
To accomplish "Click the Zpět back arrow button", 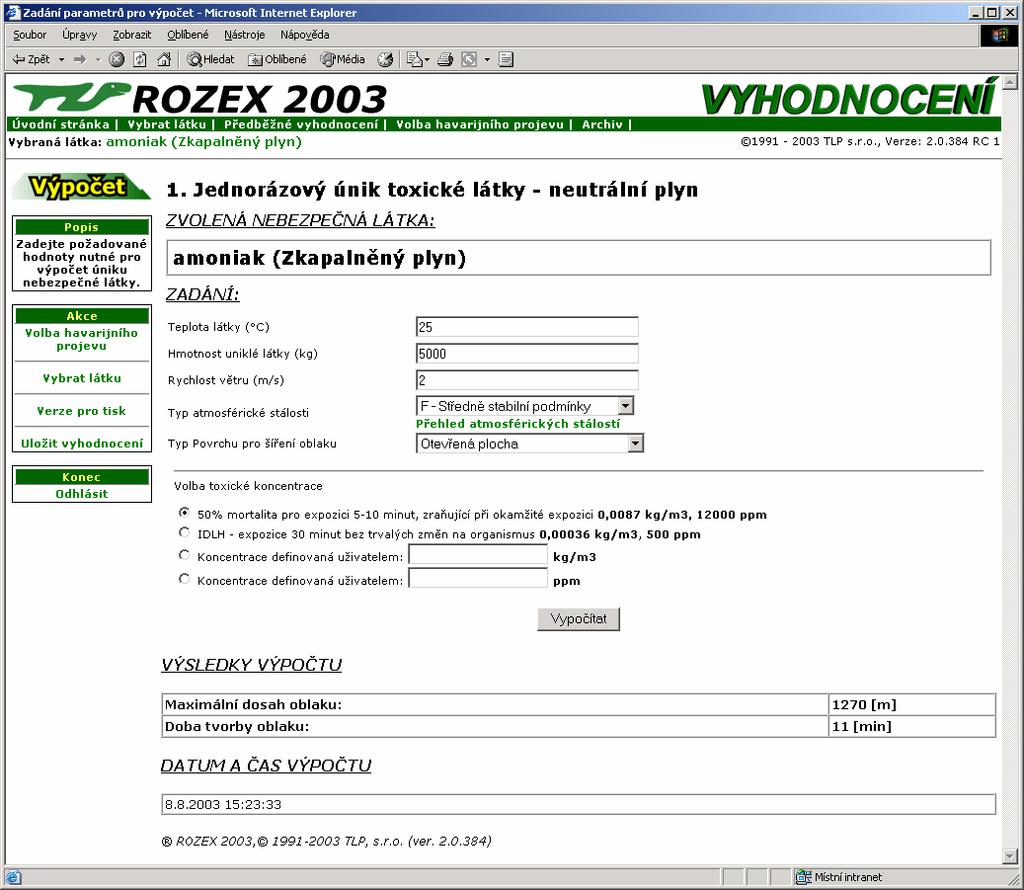I will click(31, 59).
